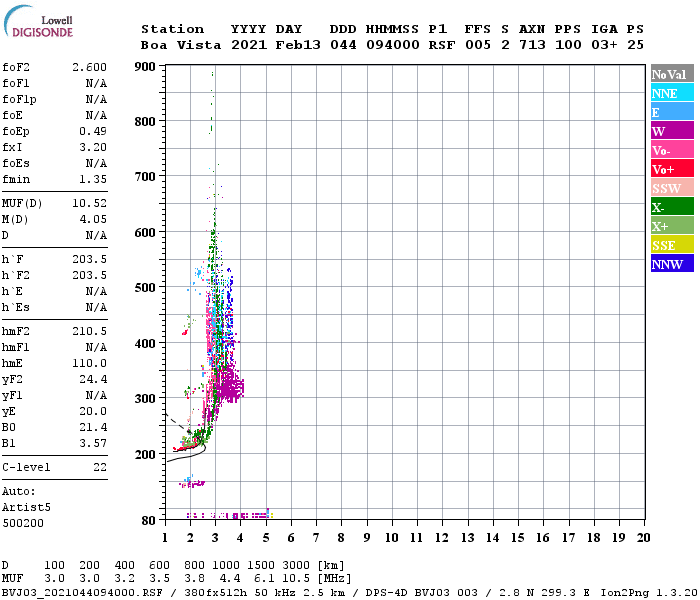Click the 80 km axis origin label

pos(149,521)
